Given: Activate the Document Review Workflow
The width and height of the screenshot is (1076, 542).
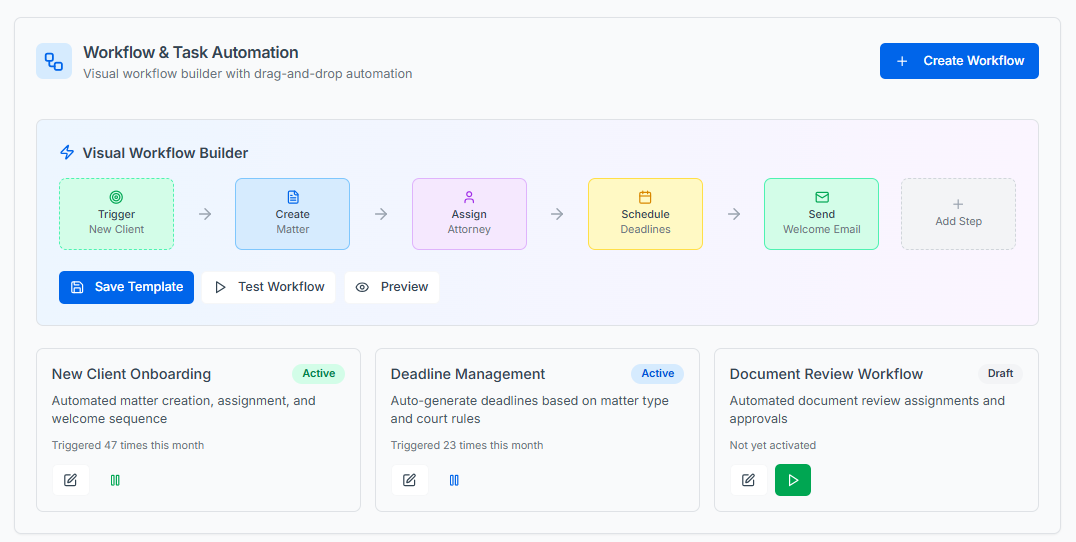Looking at the screenshot, I should point(793,480).
